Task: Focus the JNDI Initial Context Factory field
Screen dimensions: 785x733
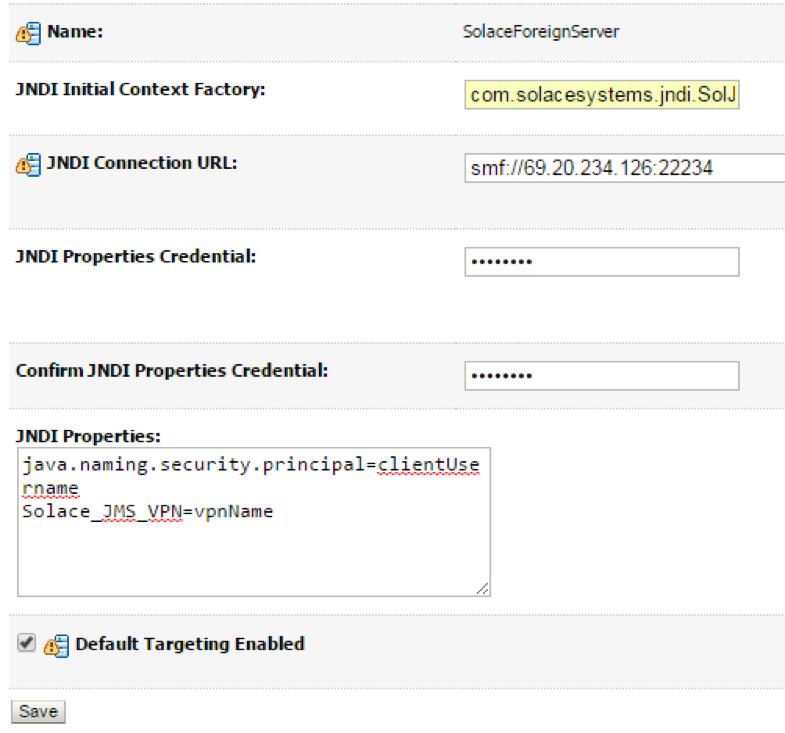Action: point(601,95)
